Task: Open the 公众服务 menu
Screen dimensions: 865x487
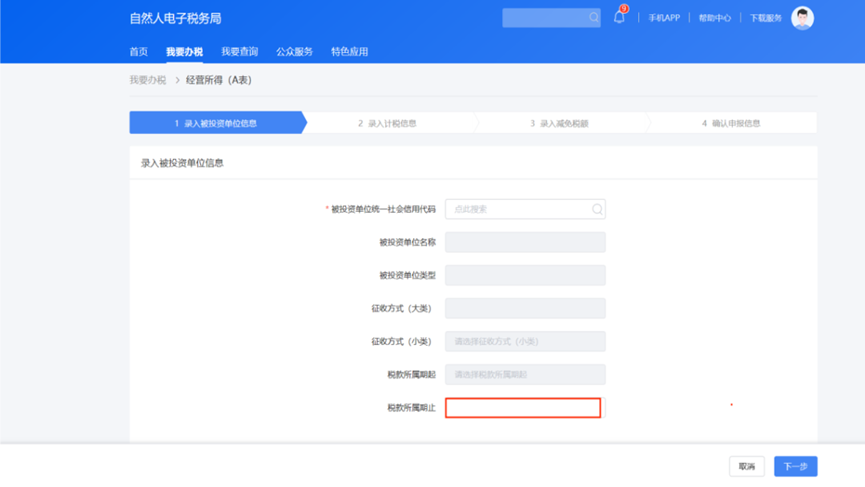Action: pos(294,52)
